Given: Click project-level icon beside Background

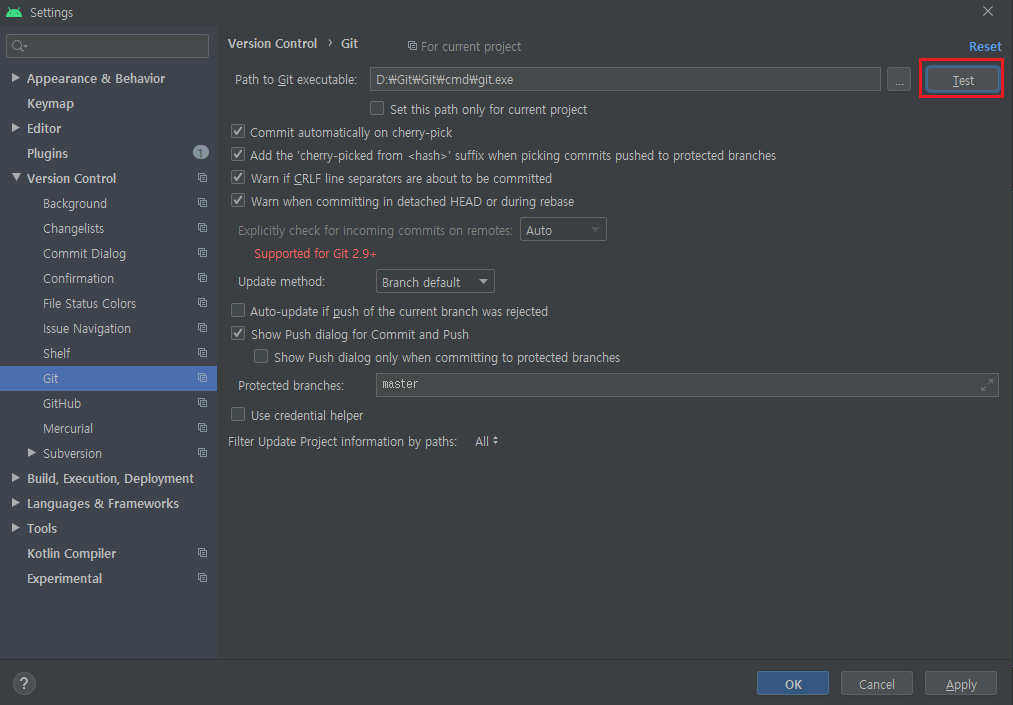Looking at the screenshot, I should pyautogui.click(x=202, y=203).
